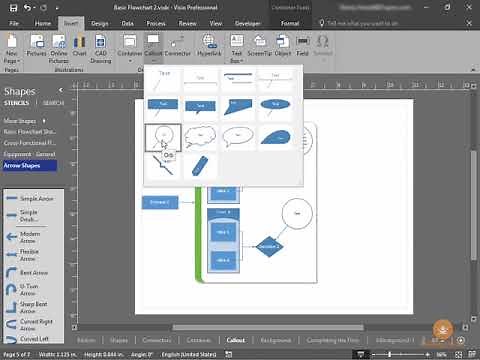The width and height of the screenshot is (480, 360).
Task: Click the Redo icon in title bar
Action: point(43,8)
